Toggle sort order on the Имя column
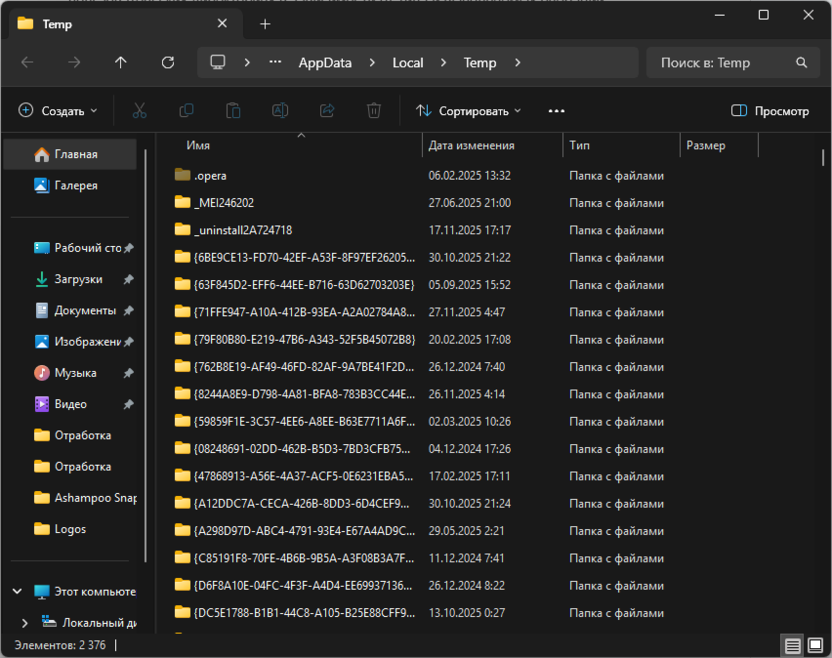The width and height of the screenshot is (832, 658). click(197, 145)
